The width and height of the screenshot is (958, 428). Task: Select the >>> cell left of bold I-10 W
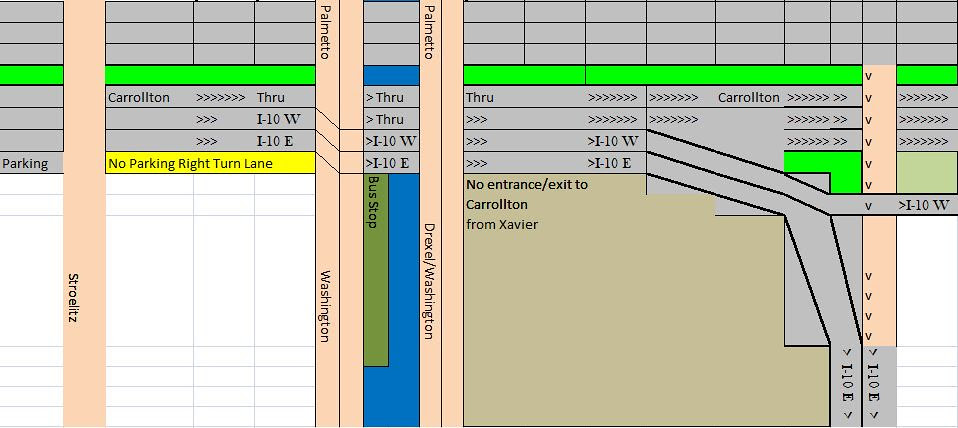point(224,119)
